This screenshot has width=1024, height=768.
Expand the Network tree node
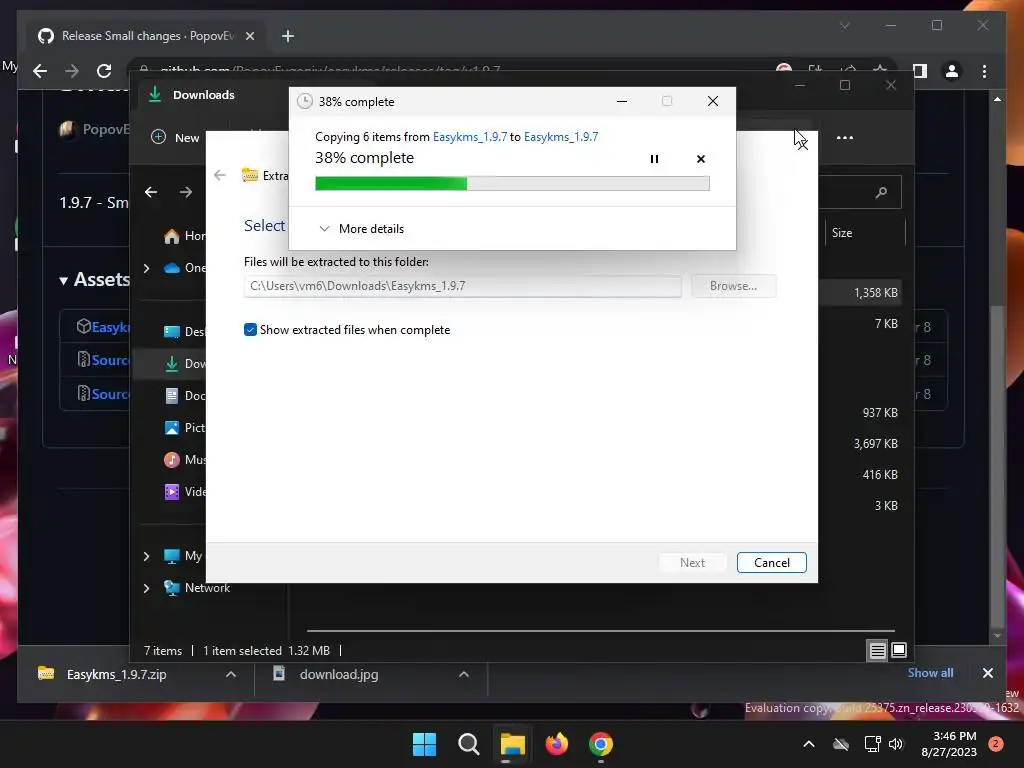pos(146,588)
